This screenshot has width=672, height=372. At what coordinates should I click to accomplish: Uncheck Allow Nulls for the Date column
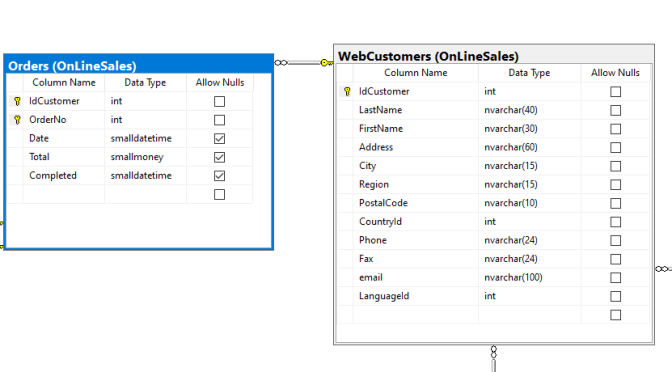click(x=219, y=139)
